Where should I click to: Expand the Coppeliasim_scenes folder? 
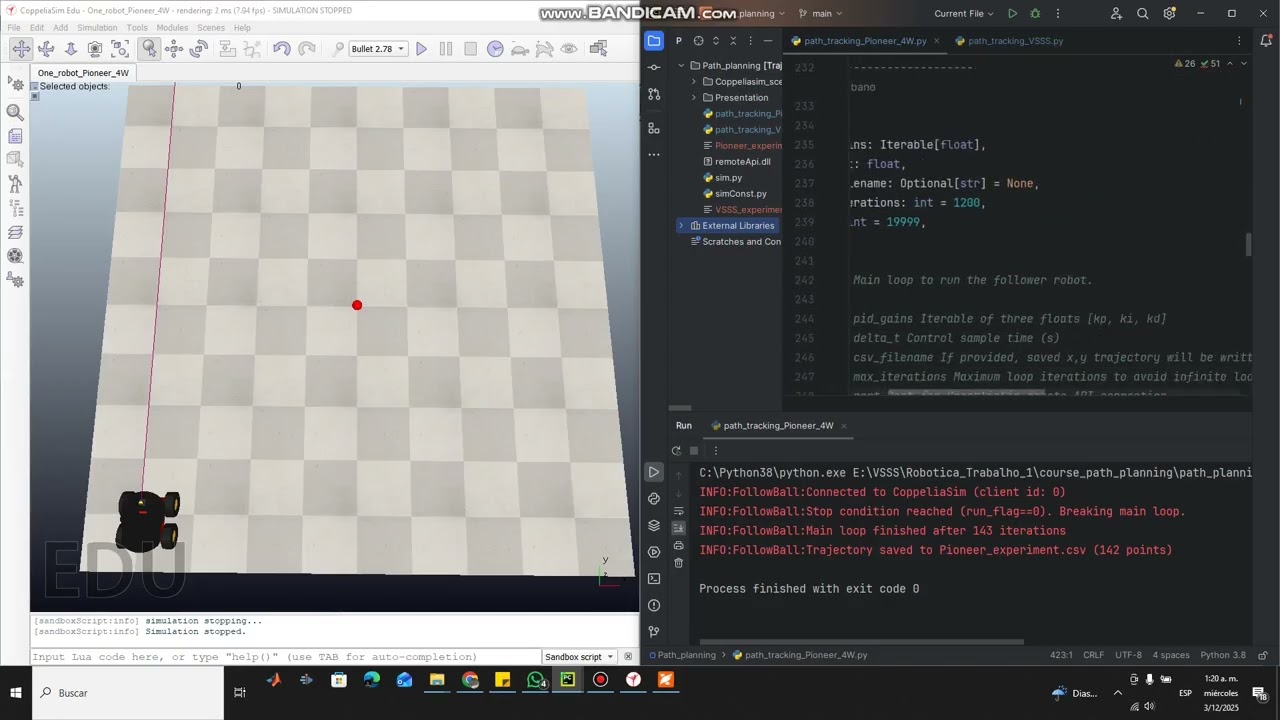(x=694, y=82)
